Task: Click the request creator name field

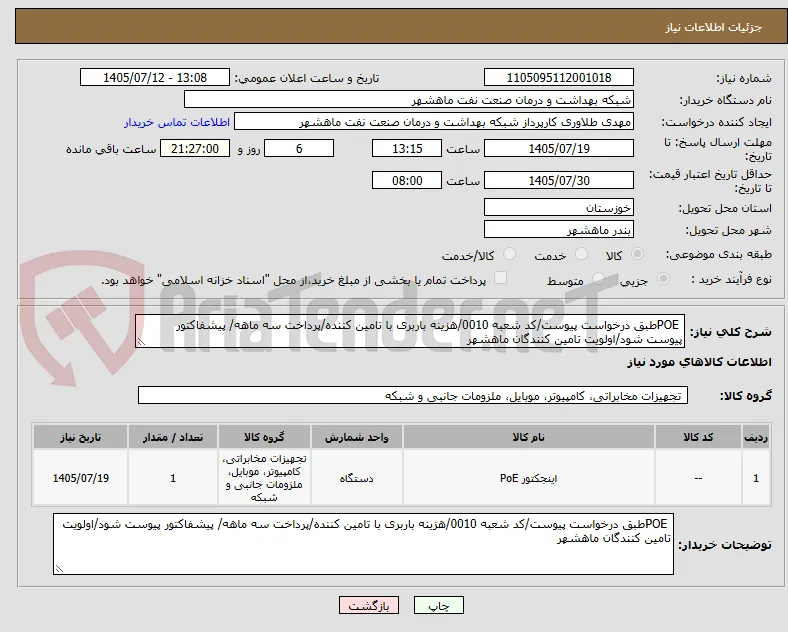Action: 434,122
